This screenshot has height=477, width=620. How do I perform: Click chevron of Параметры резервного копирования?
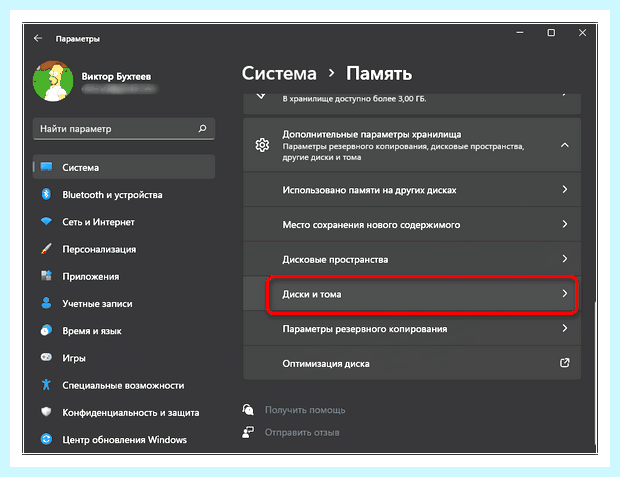(x=565, y=328)
